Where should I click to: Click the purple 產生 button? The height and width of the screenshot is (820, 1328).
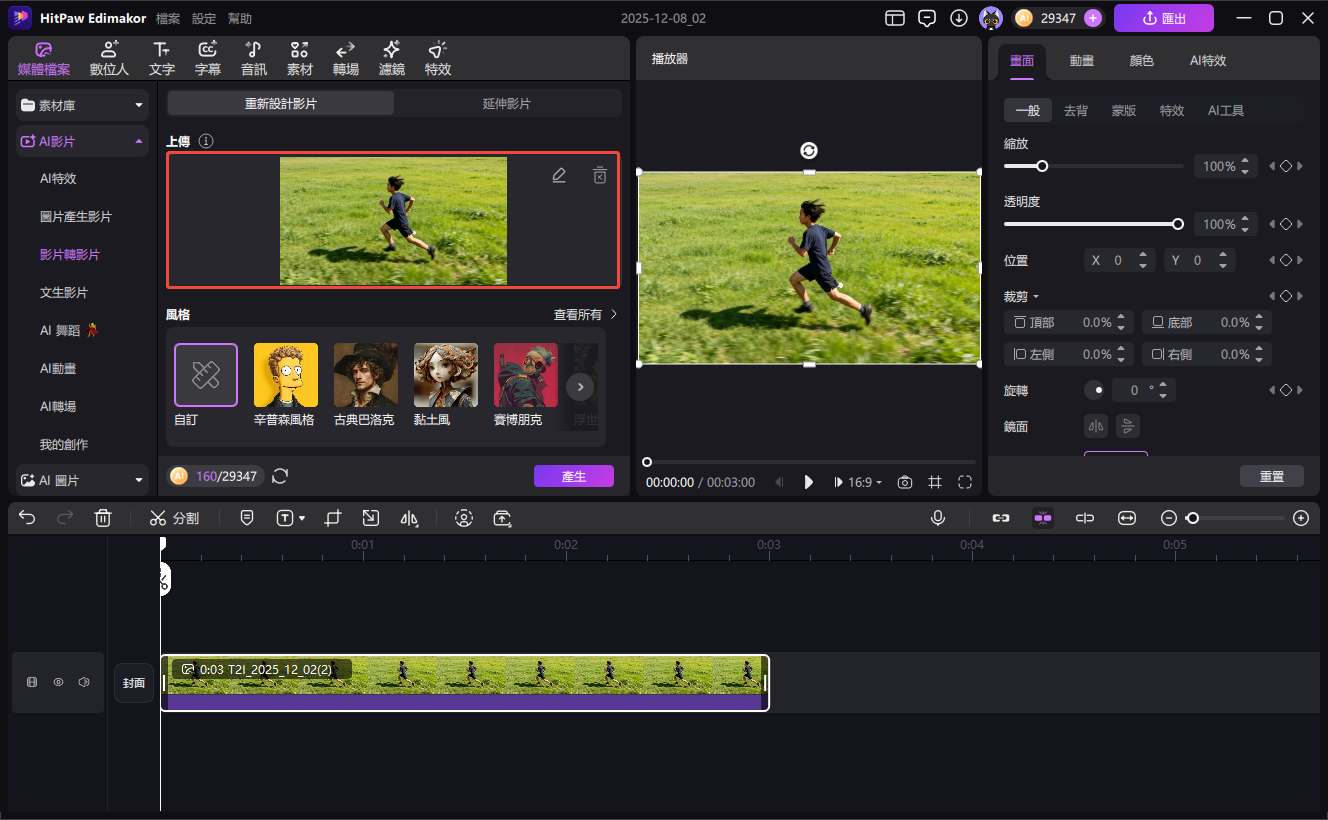pos(573,476)
